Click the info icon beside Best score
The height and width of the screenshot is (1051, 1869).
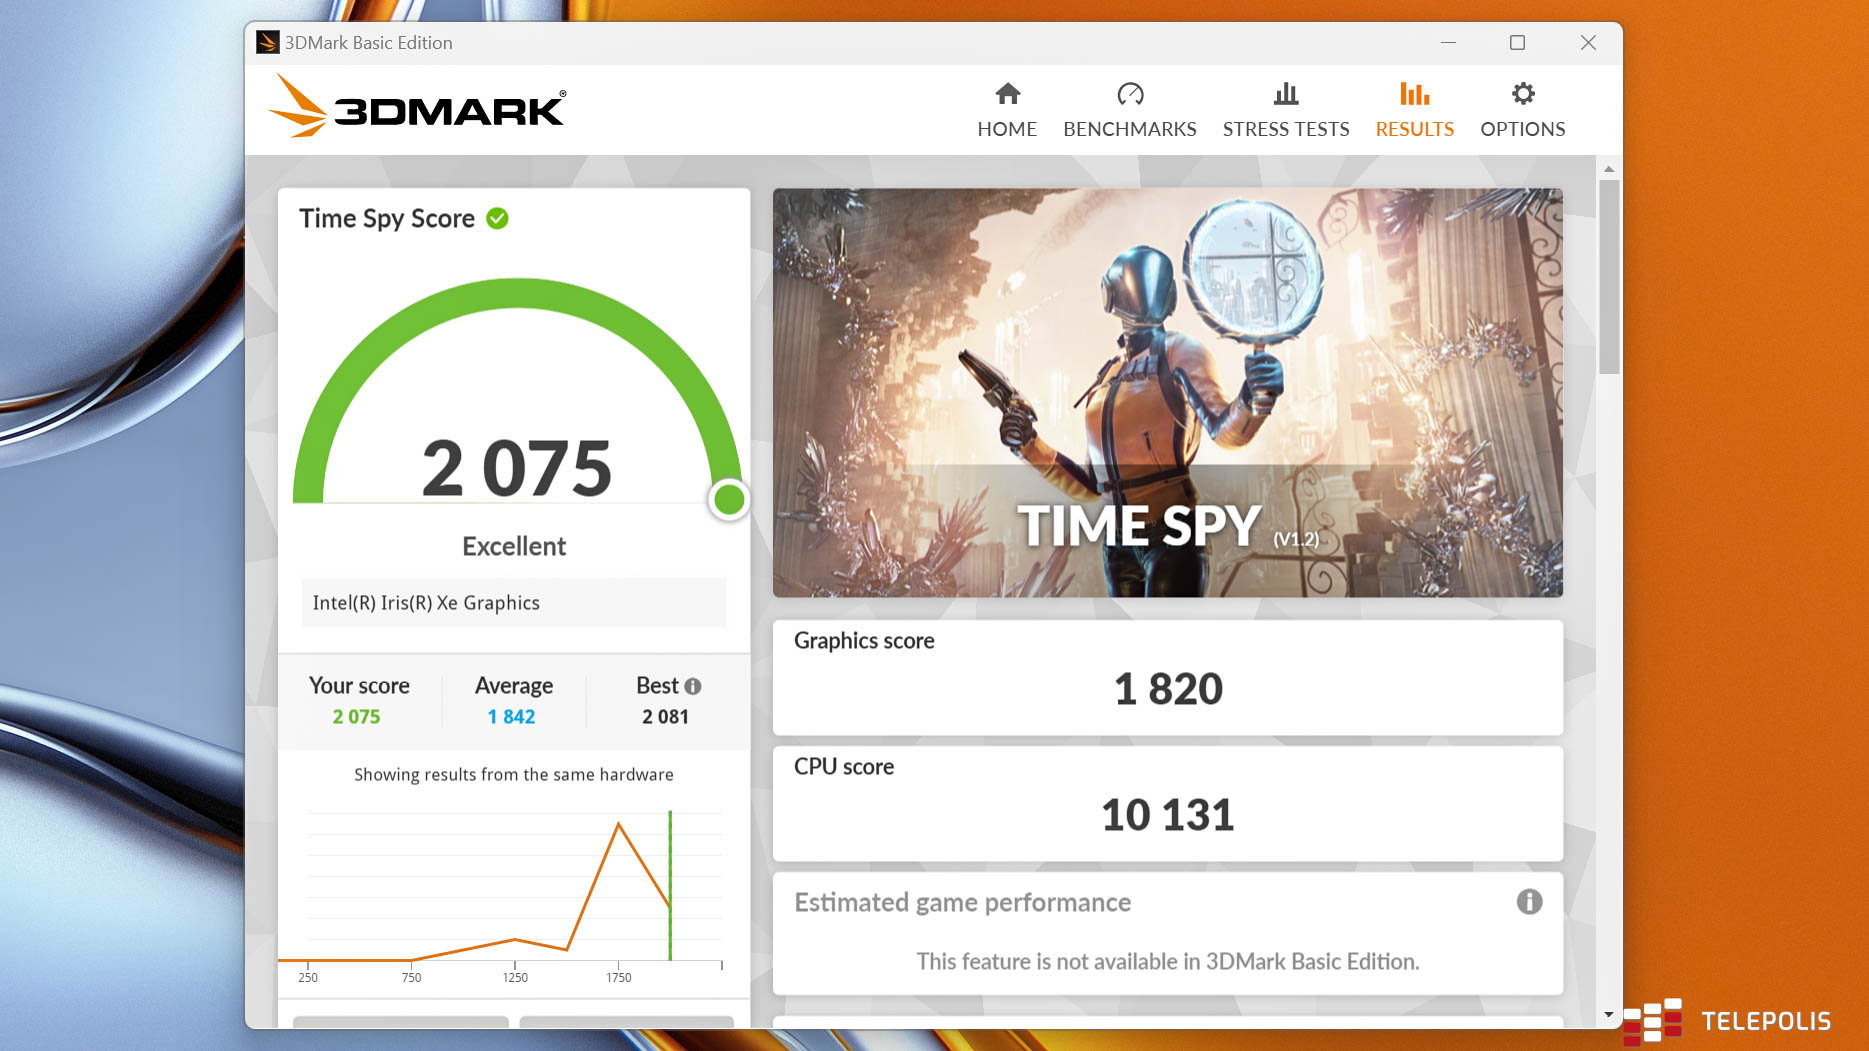coord(693,686)
